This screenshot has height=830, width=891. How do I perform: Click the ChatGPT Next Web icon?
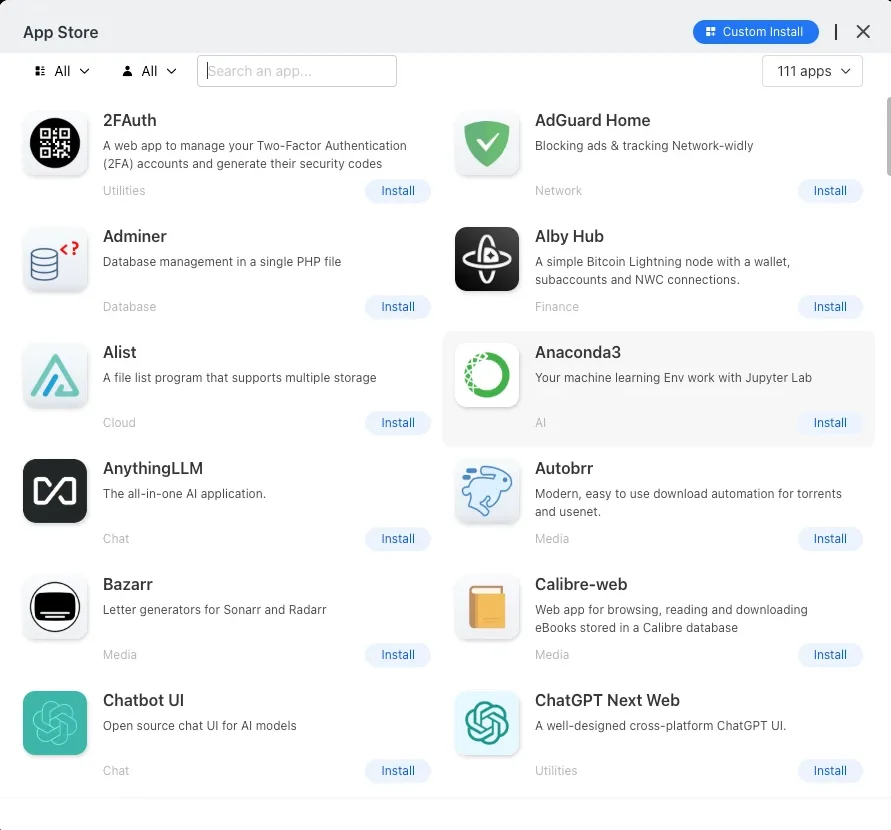point(487,723)
